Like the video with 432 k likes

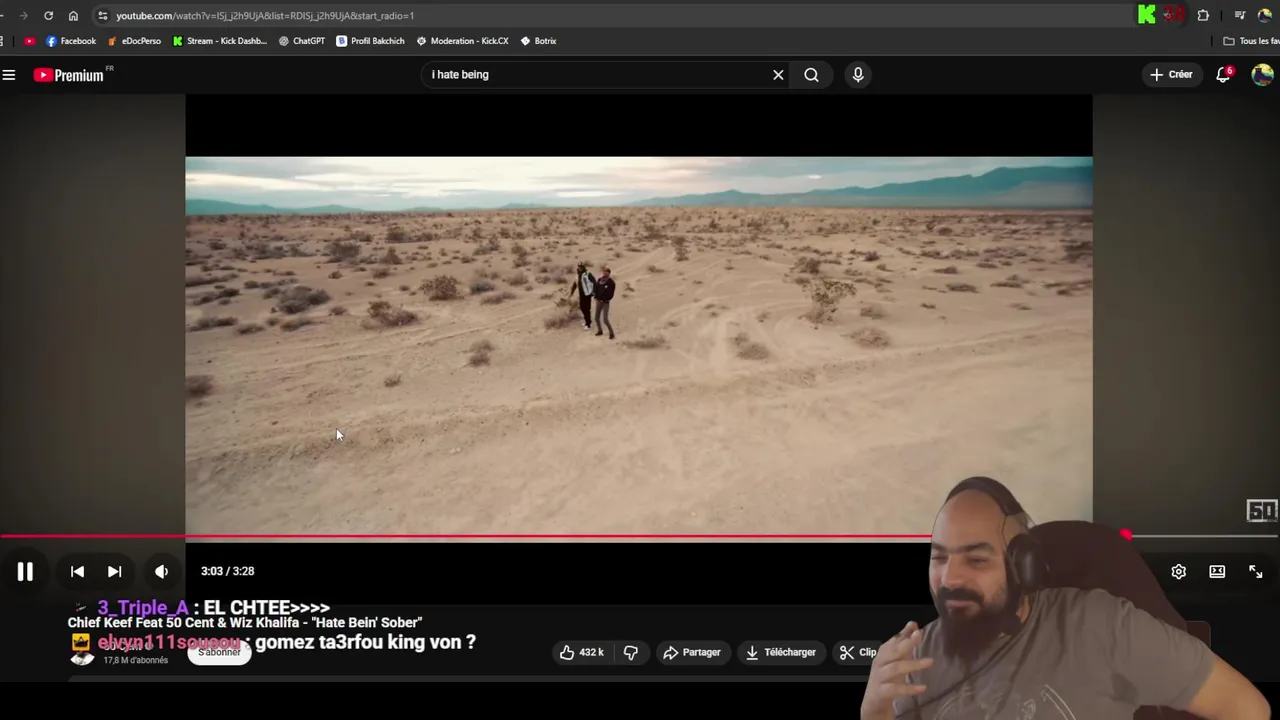tap(580, 652)
